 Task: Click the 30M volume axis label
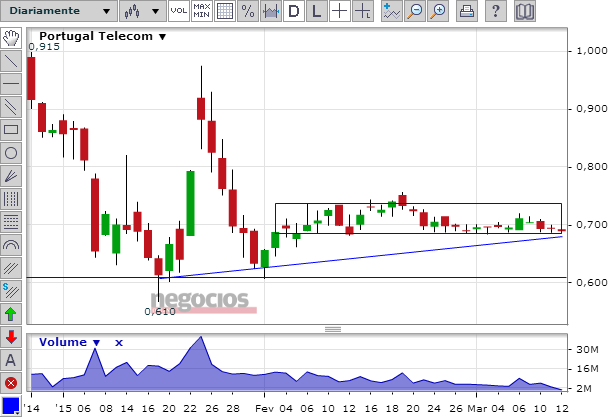point(587,350)
